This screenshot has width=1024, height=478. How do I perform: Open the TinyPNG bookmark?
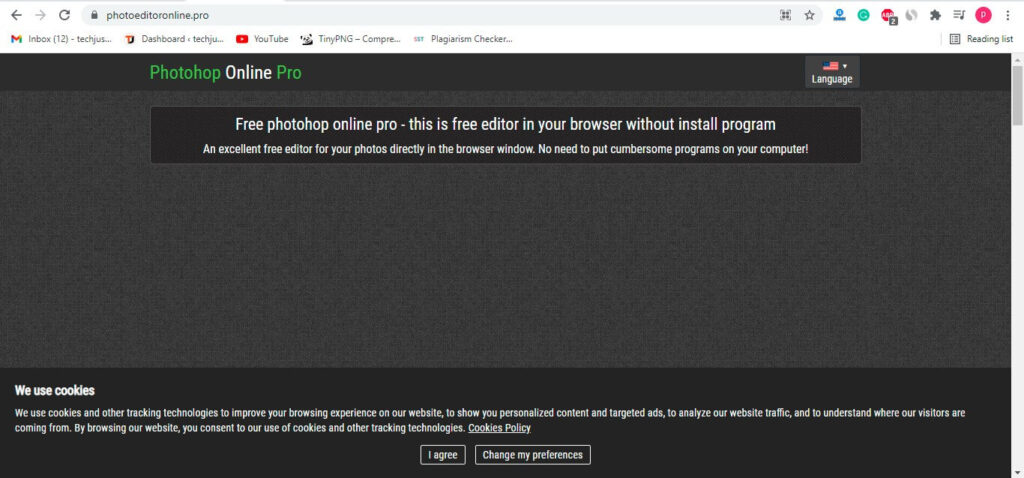pyautogui.click(x=350, y=39)
